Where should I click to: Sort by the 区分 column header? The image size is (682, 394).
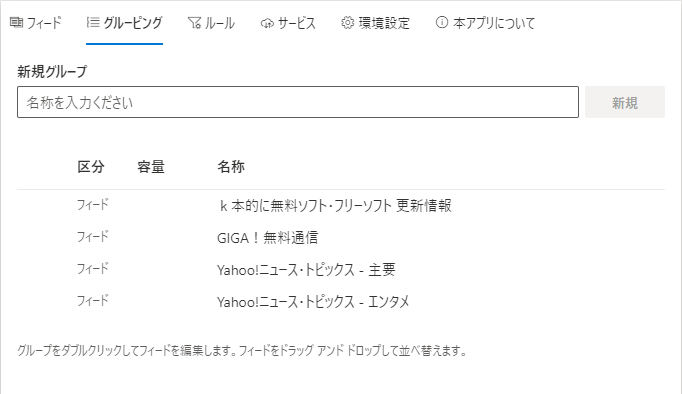click(91, 167)
